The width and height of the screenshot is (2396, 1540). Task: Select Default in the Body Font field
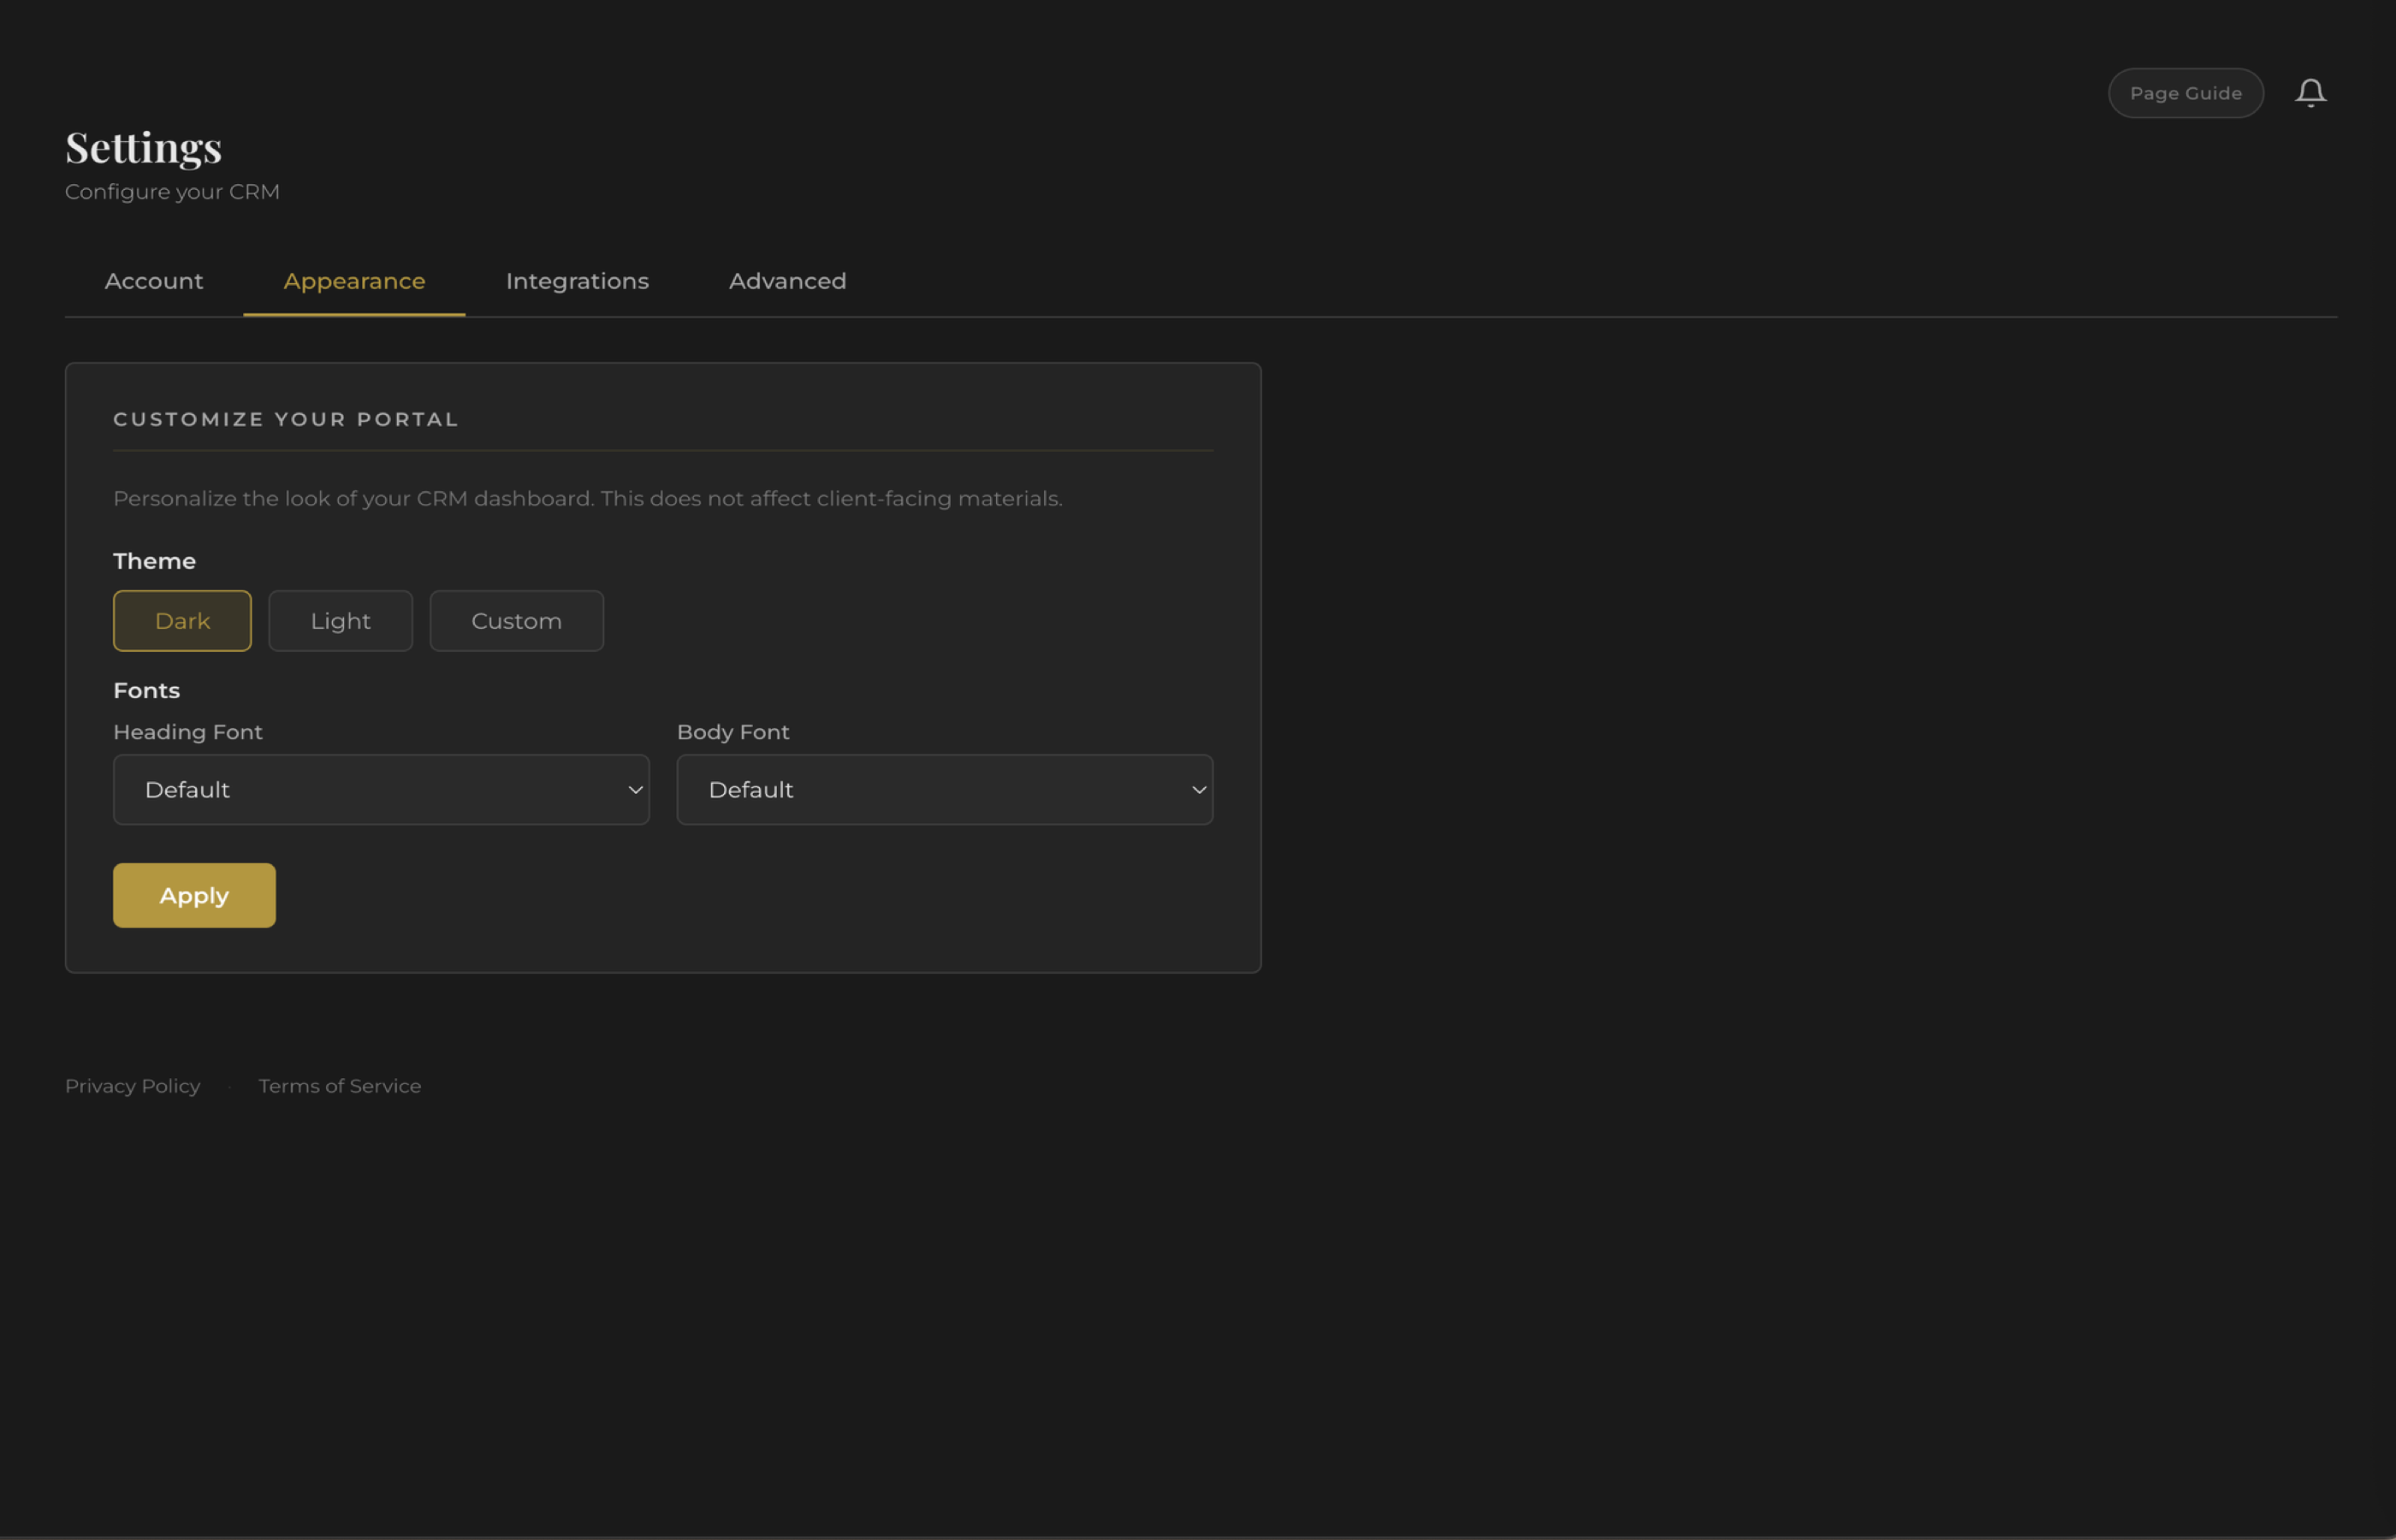click(x=944, y=789)
